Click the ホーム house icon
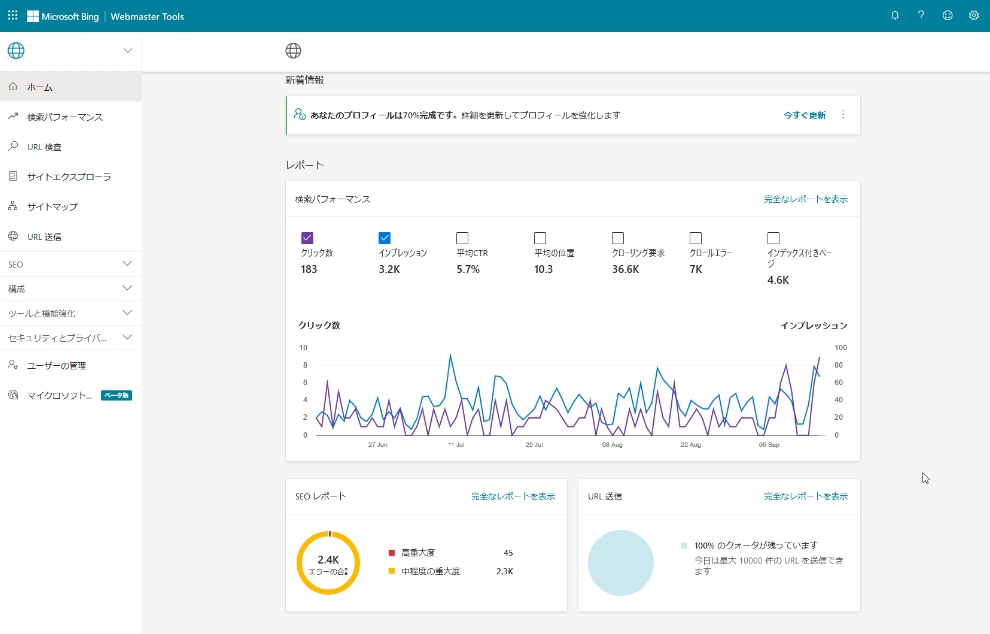The image size is (990, 634). click(13, 87)
